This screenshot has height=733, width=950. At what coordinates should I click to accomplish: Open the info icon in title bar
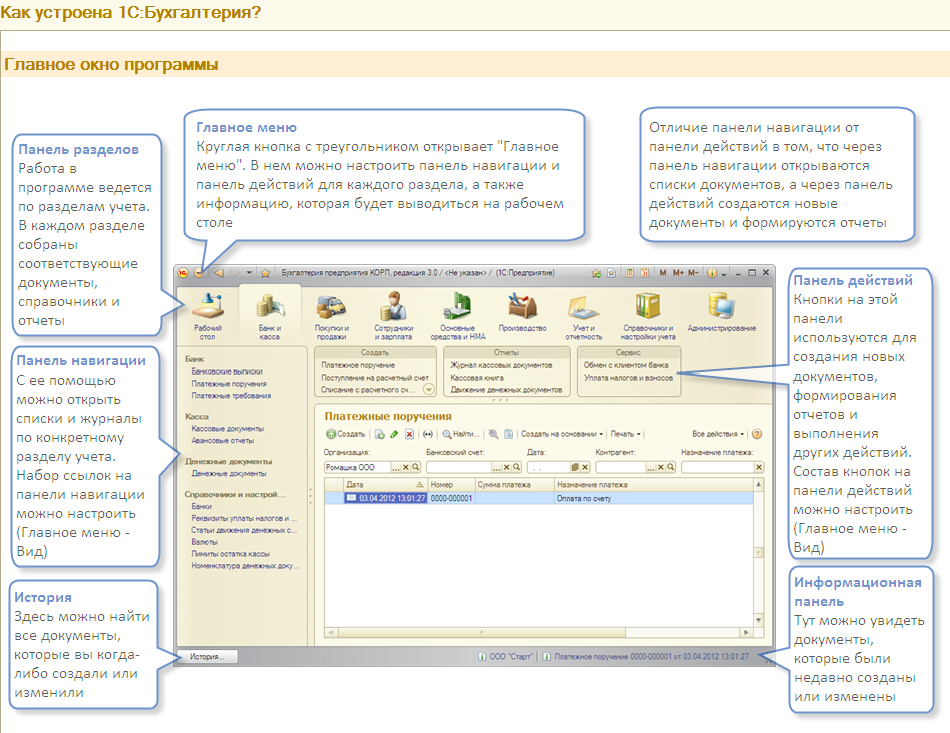click(712, 273)
